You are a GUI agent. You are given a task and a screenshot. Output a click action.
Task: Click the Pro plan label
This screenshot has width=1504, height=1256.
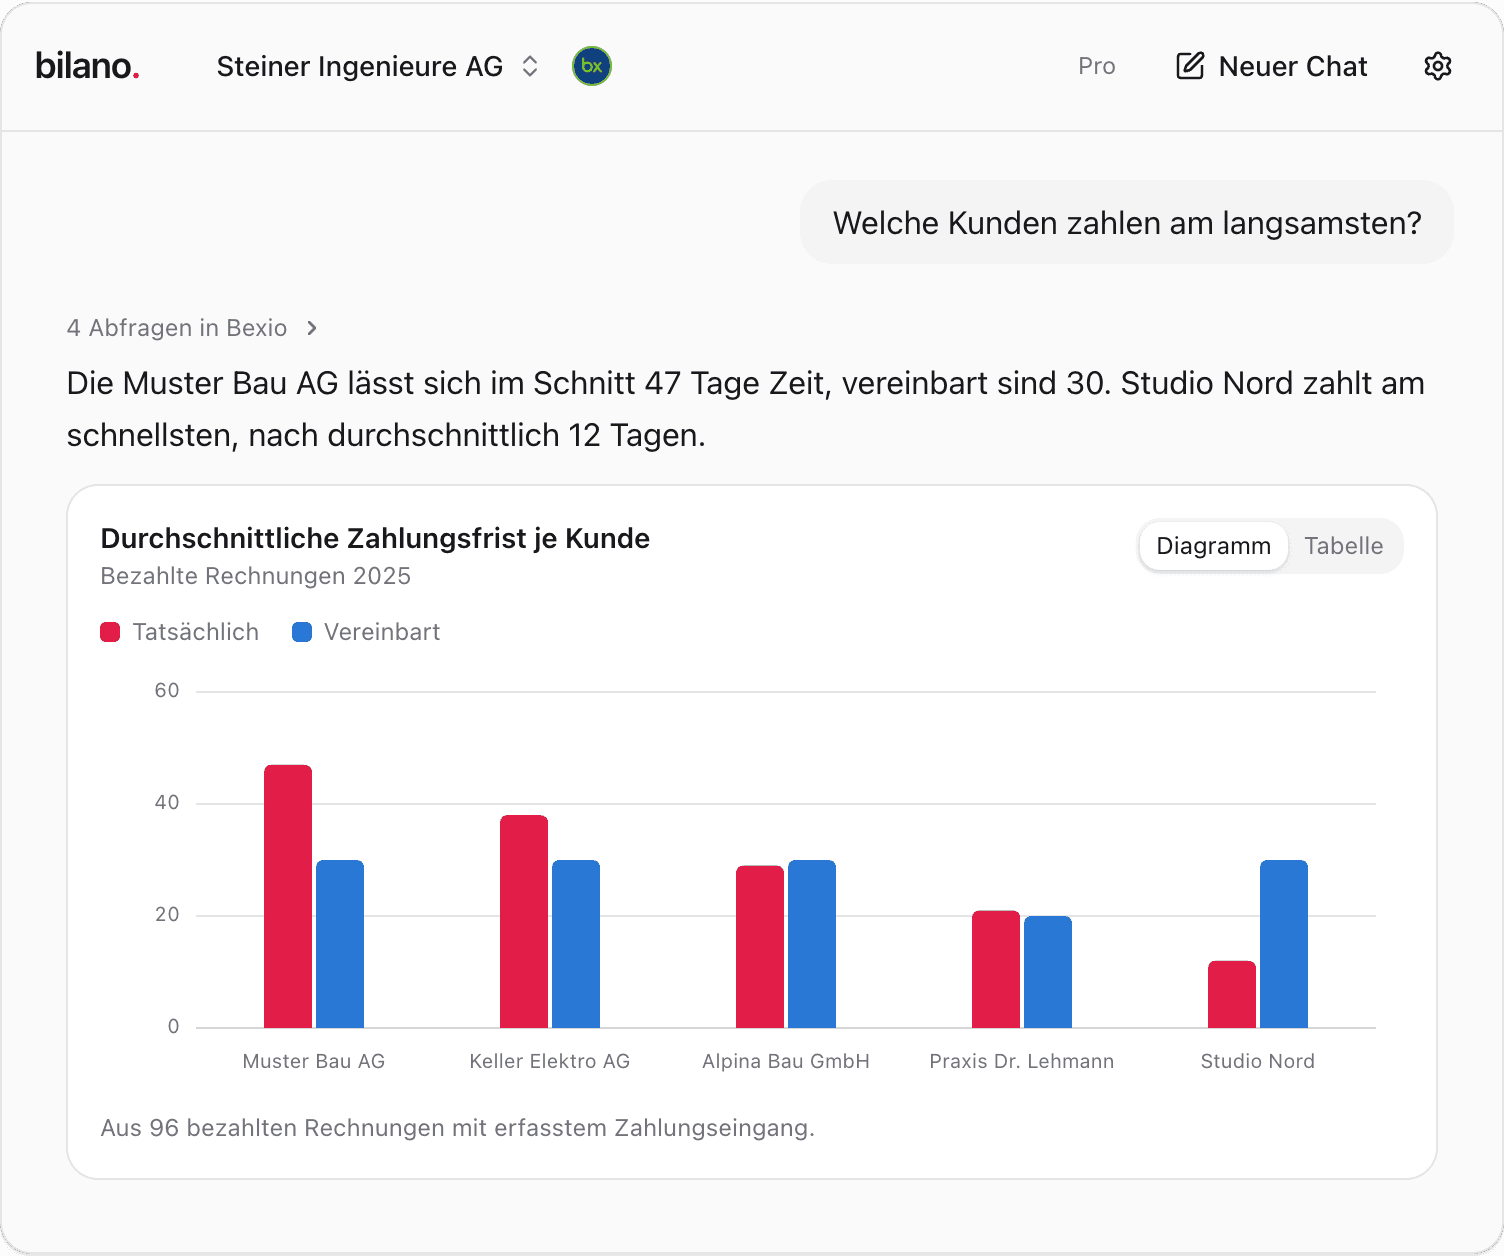pyautogui.click(x=1096, y=66)
